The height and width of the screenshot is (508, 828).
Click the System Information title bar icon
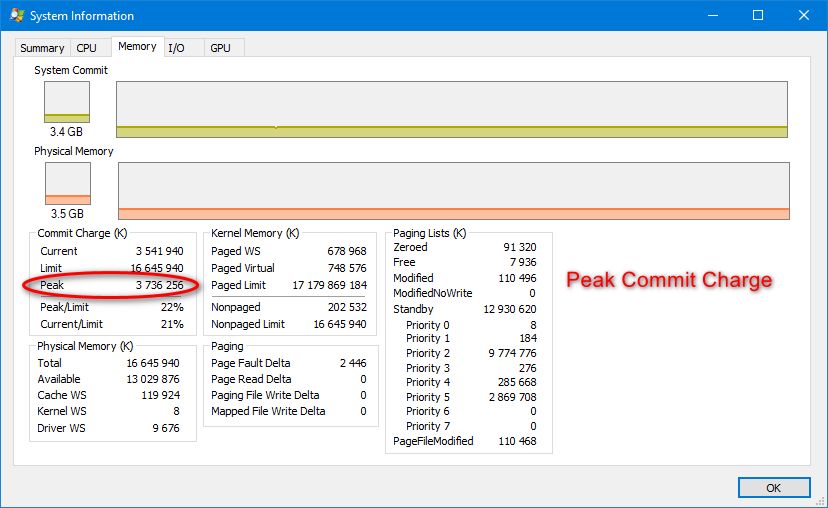pos(17,16)
